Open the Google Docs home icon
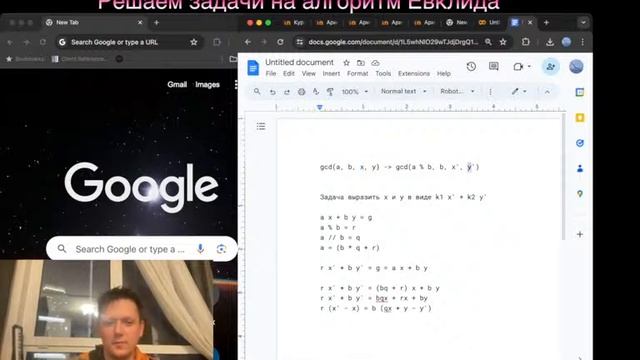 (x=253, y=68)
